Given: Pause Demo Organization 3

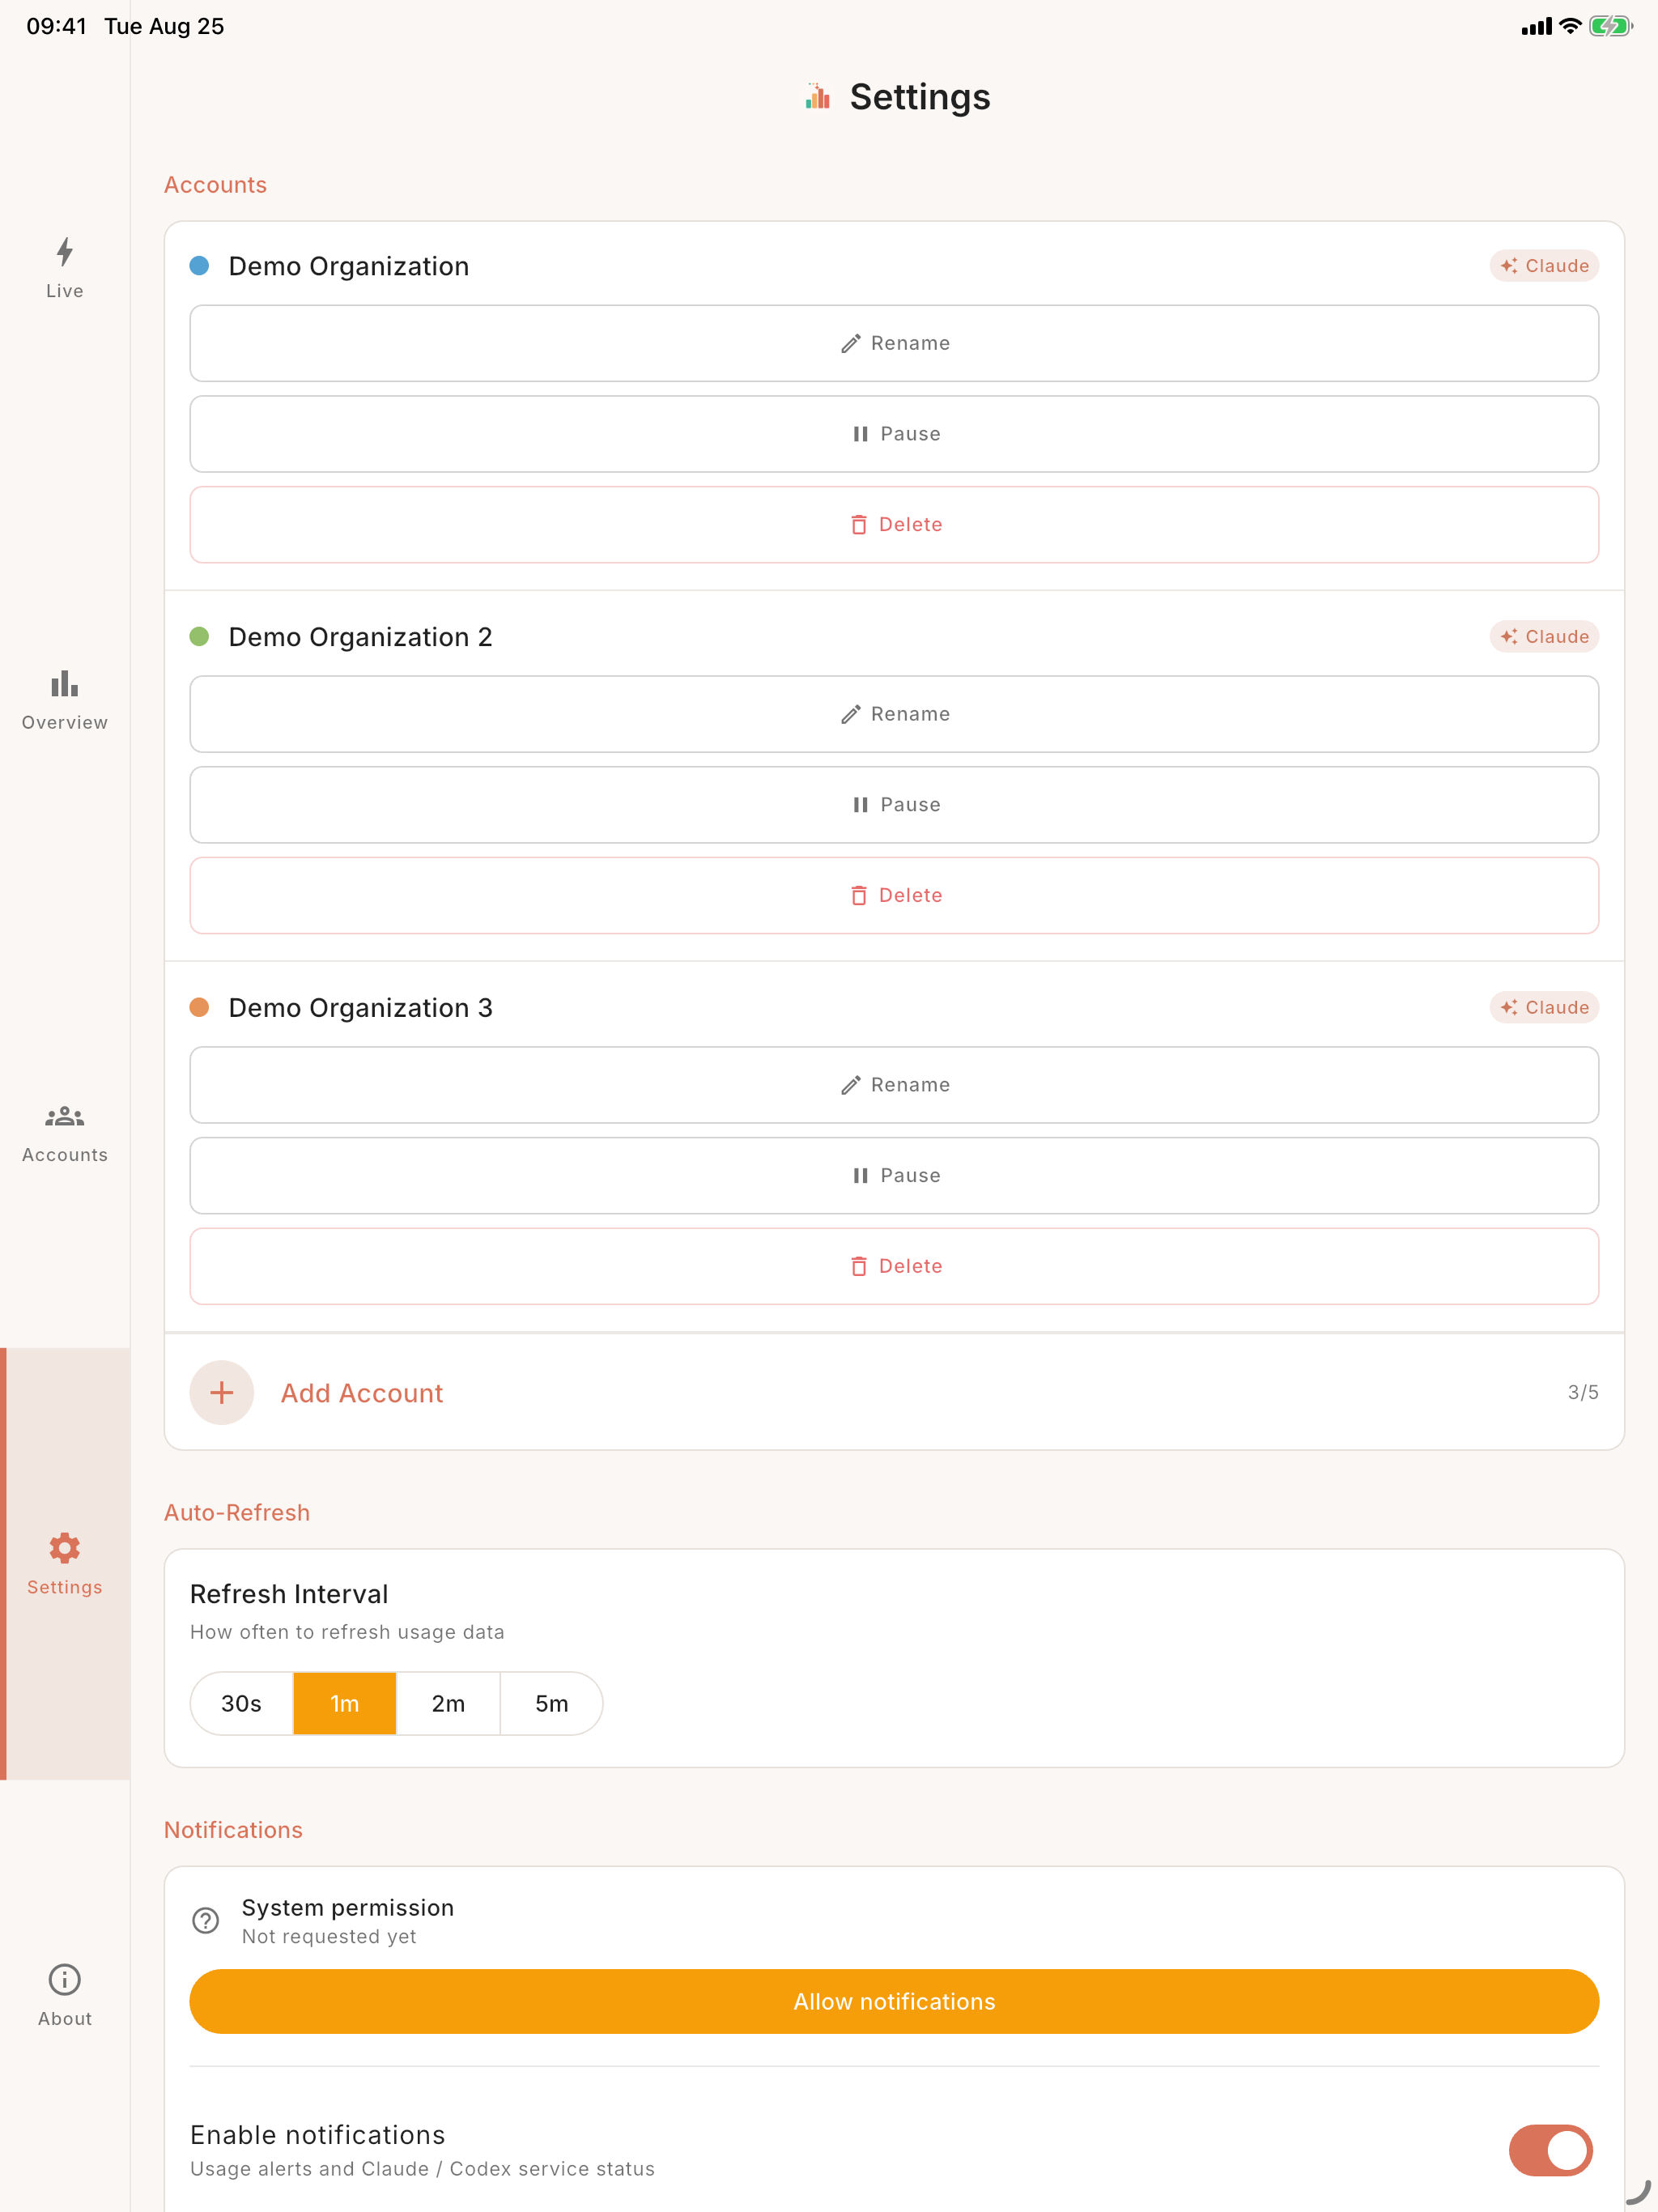Looking at the screenshot, I should coord(894,1175).
